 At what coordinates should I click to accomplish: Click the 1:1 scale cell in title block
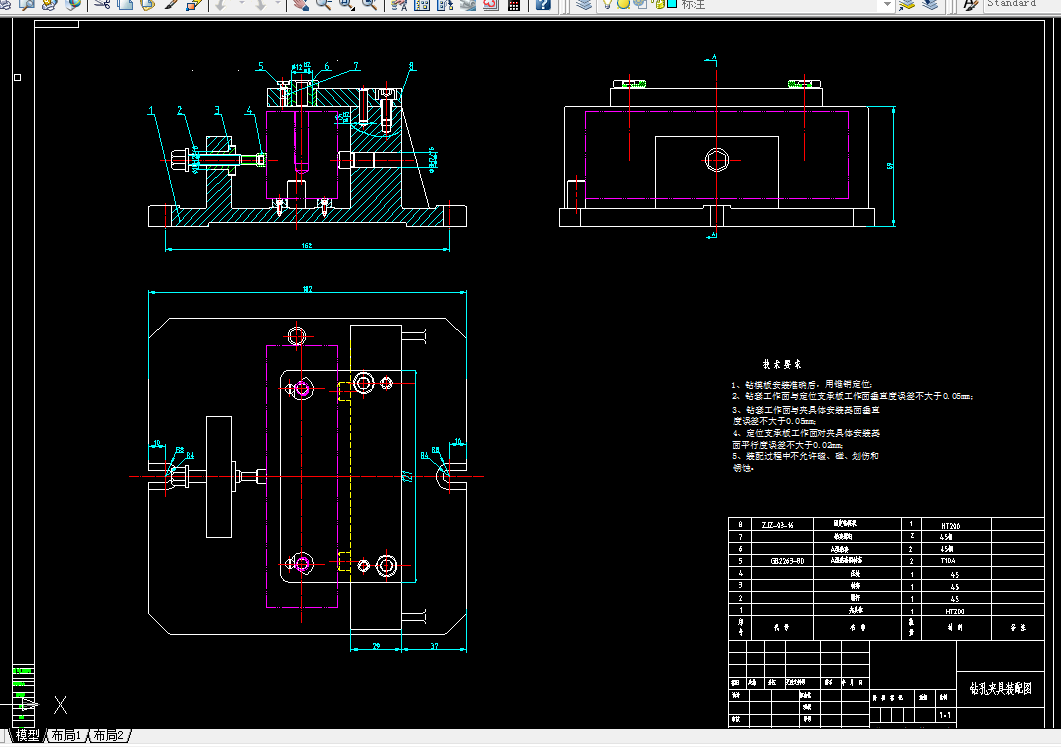click(x=945, y=715)
